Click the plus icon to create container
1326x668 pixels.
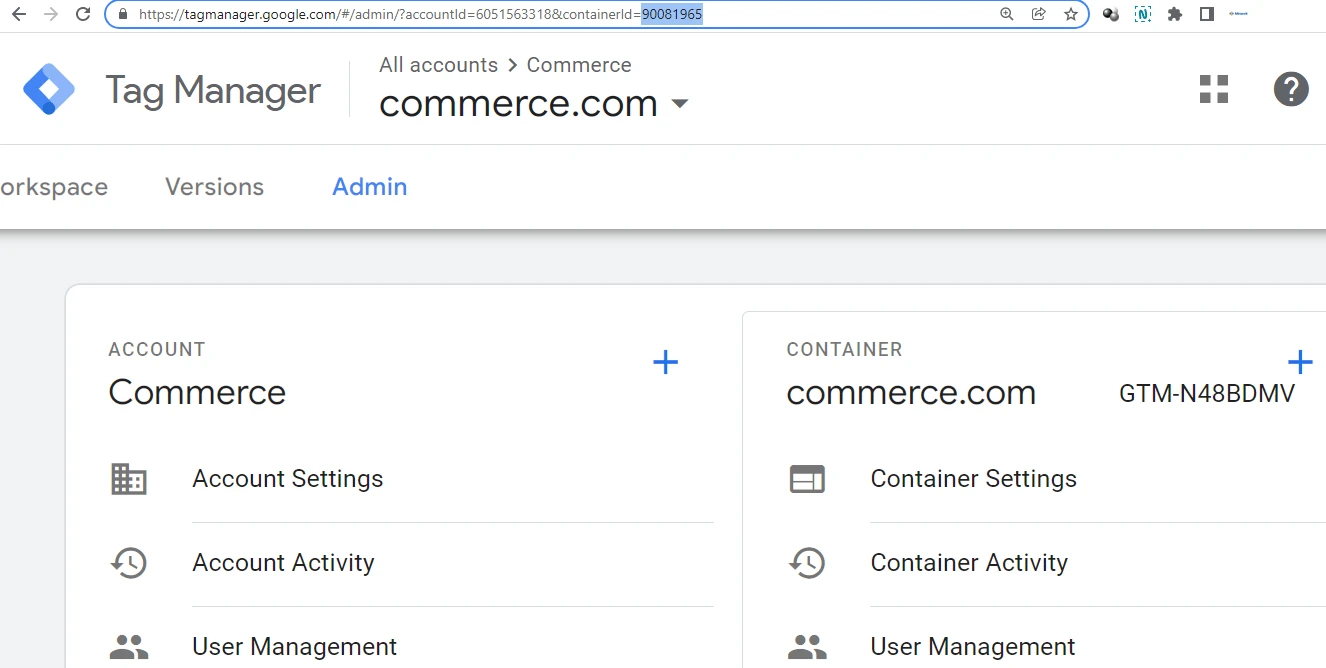[x=1299, y=362]
